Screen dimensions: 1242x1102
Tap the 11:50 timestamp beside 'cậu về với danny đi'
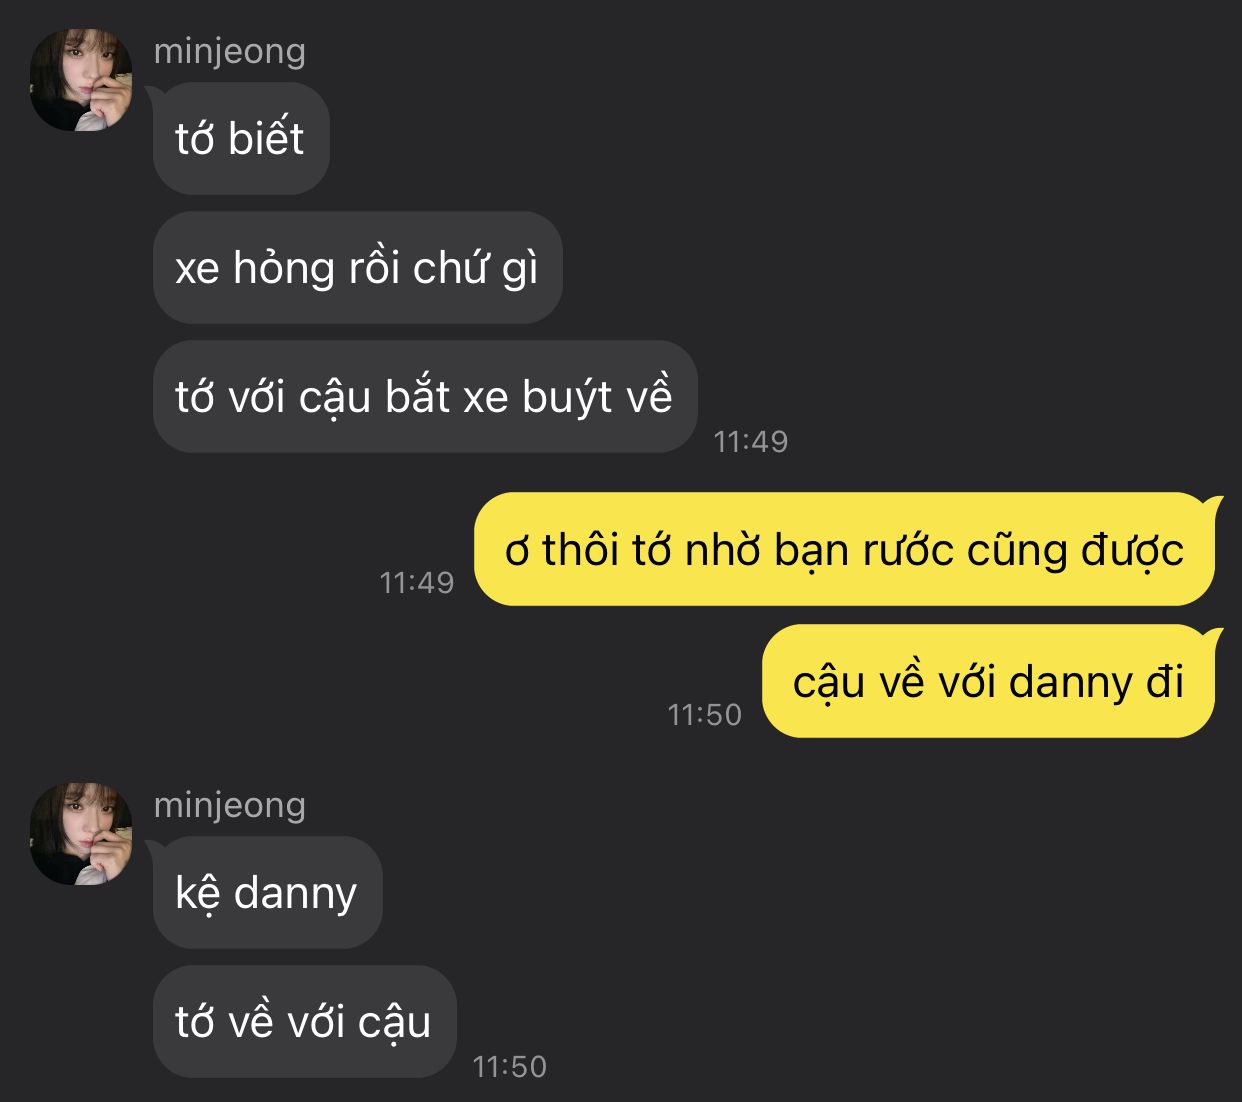pyautogui.click(x=705, y=714)
